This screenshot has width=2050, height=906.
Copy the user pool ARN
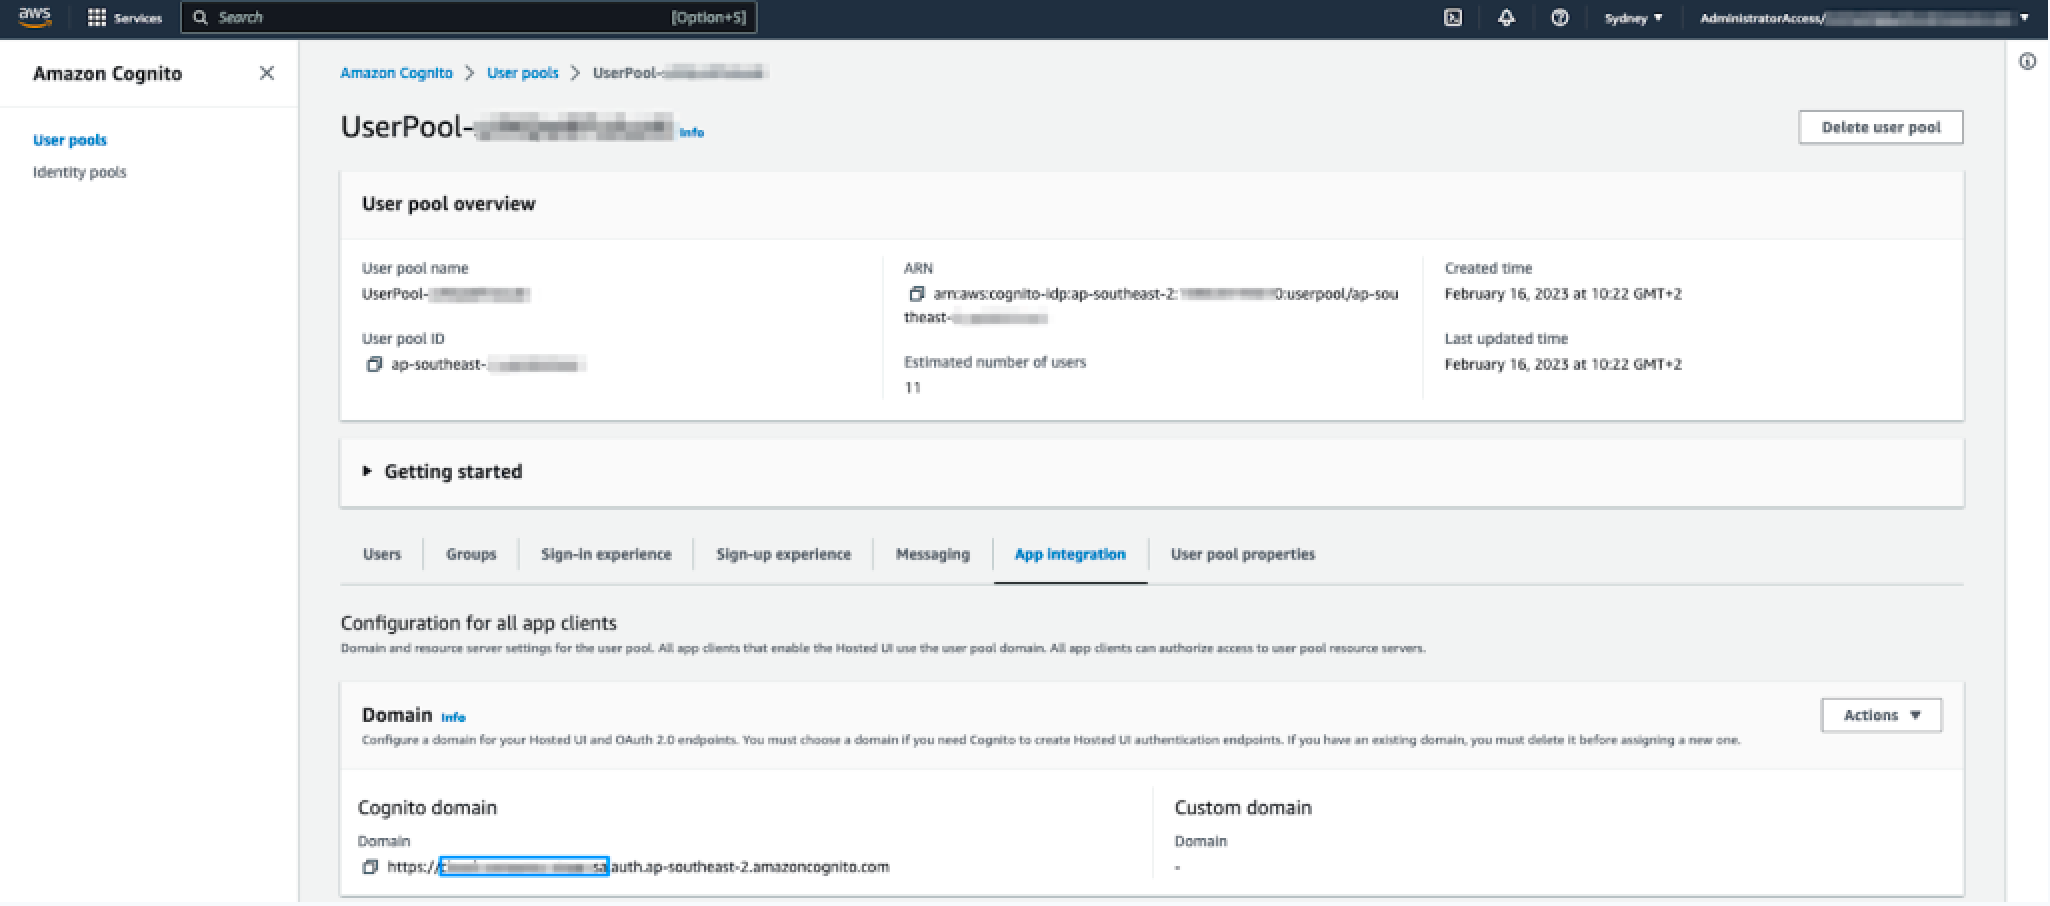tap(916, 294)
